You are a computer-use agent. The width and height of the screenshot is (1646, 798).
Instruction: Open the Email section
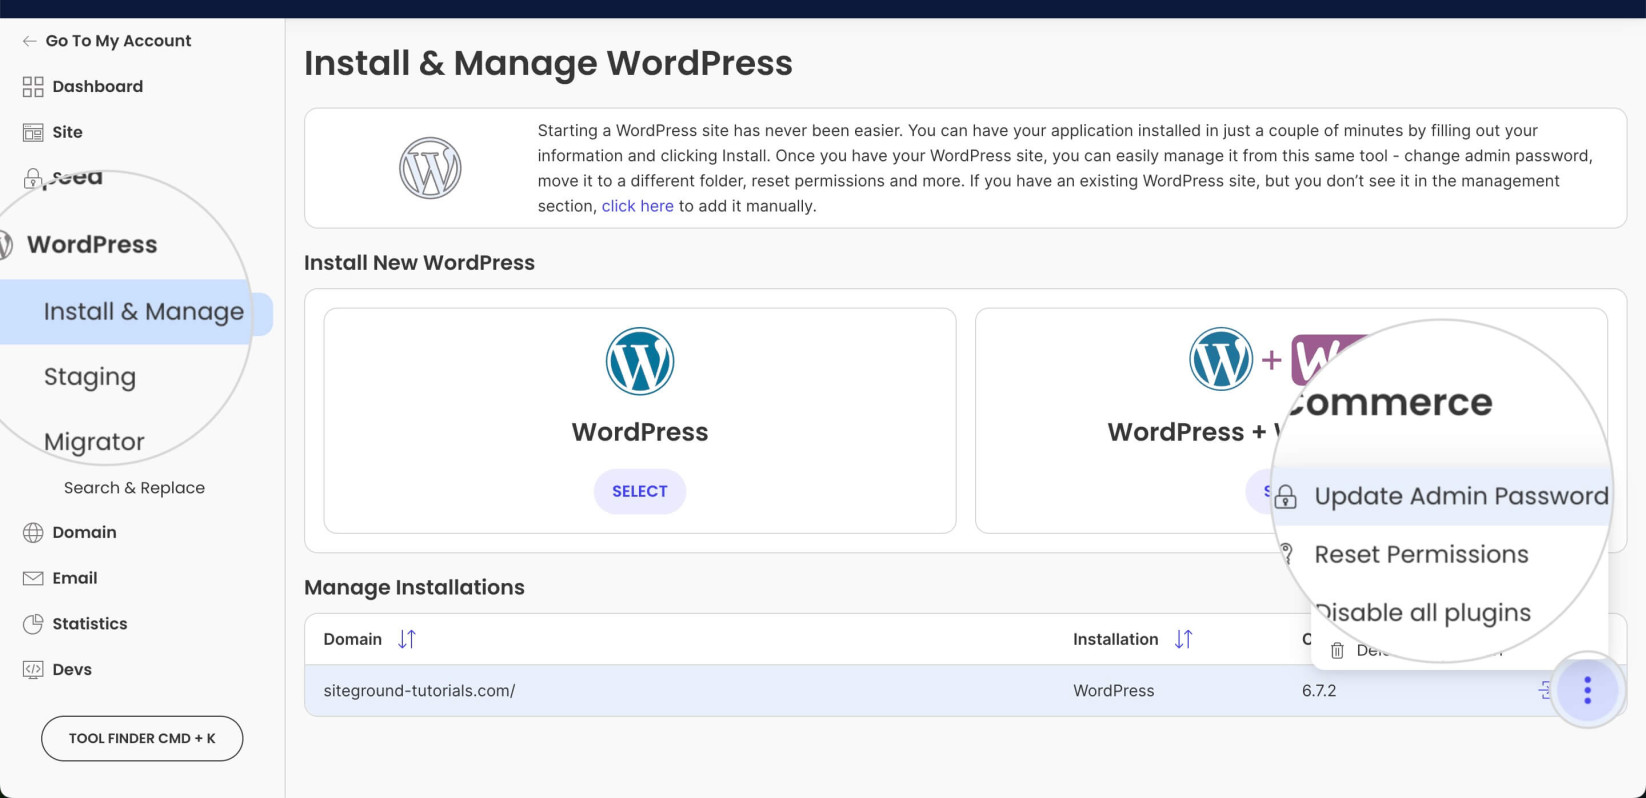[x=74, y=578]
